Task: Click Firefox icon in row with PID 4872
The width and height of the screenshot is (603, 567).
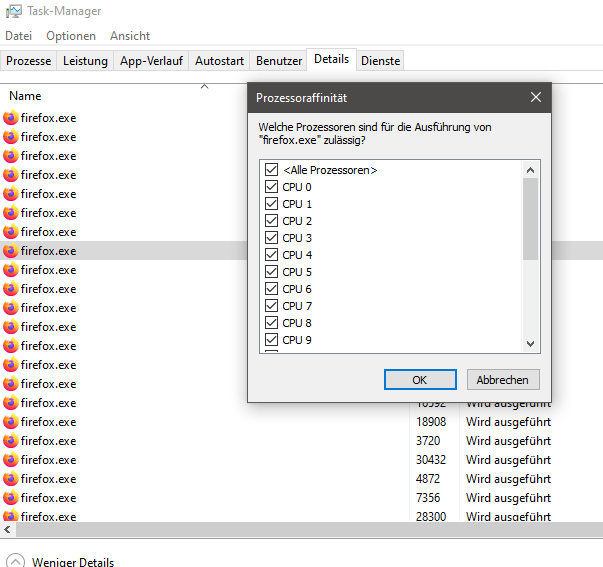Action: pyautogui.click(x=11, y=479)
